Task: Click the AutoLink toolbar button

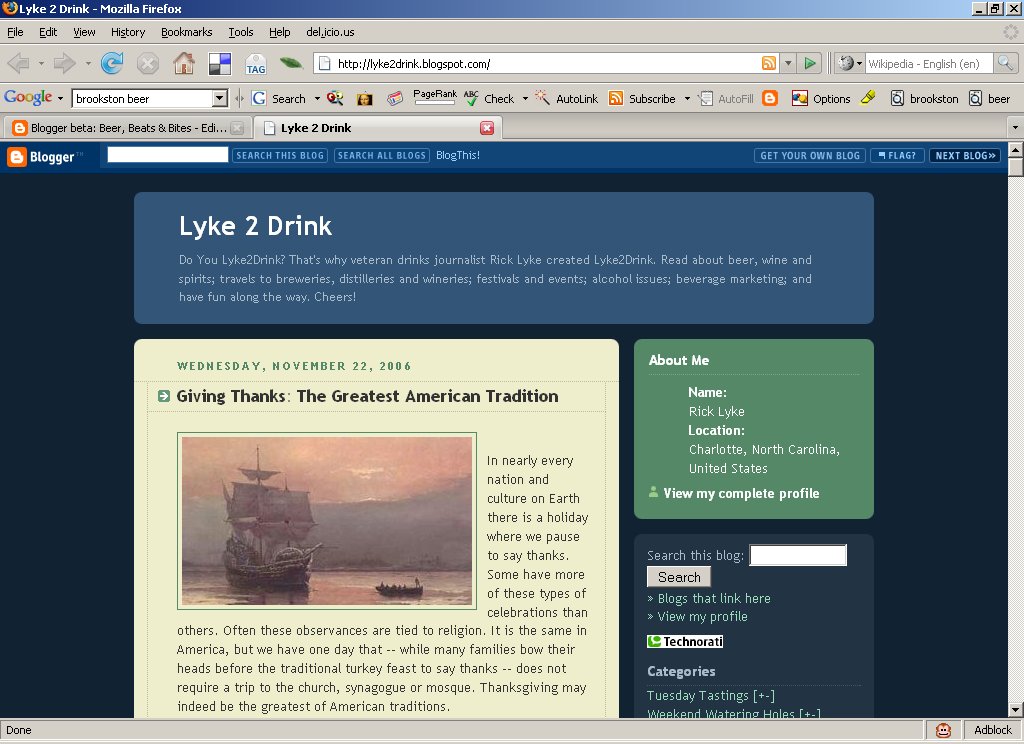Action: coord(566,99)
